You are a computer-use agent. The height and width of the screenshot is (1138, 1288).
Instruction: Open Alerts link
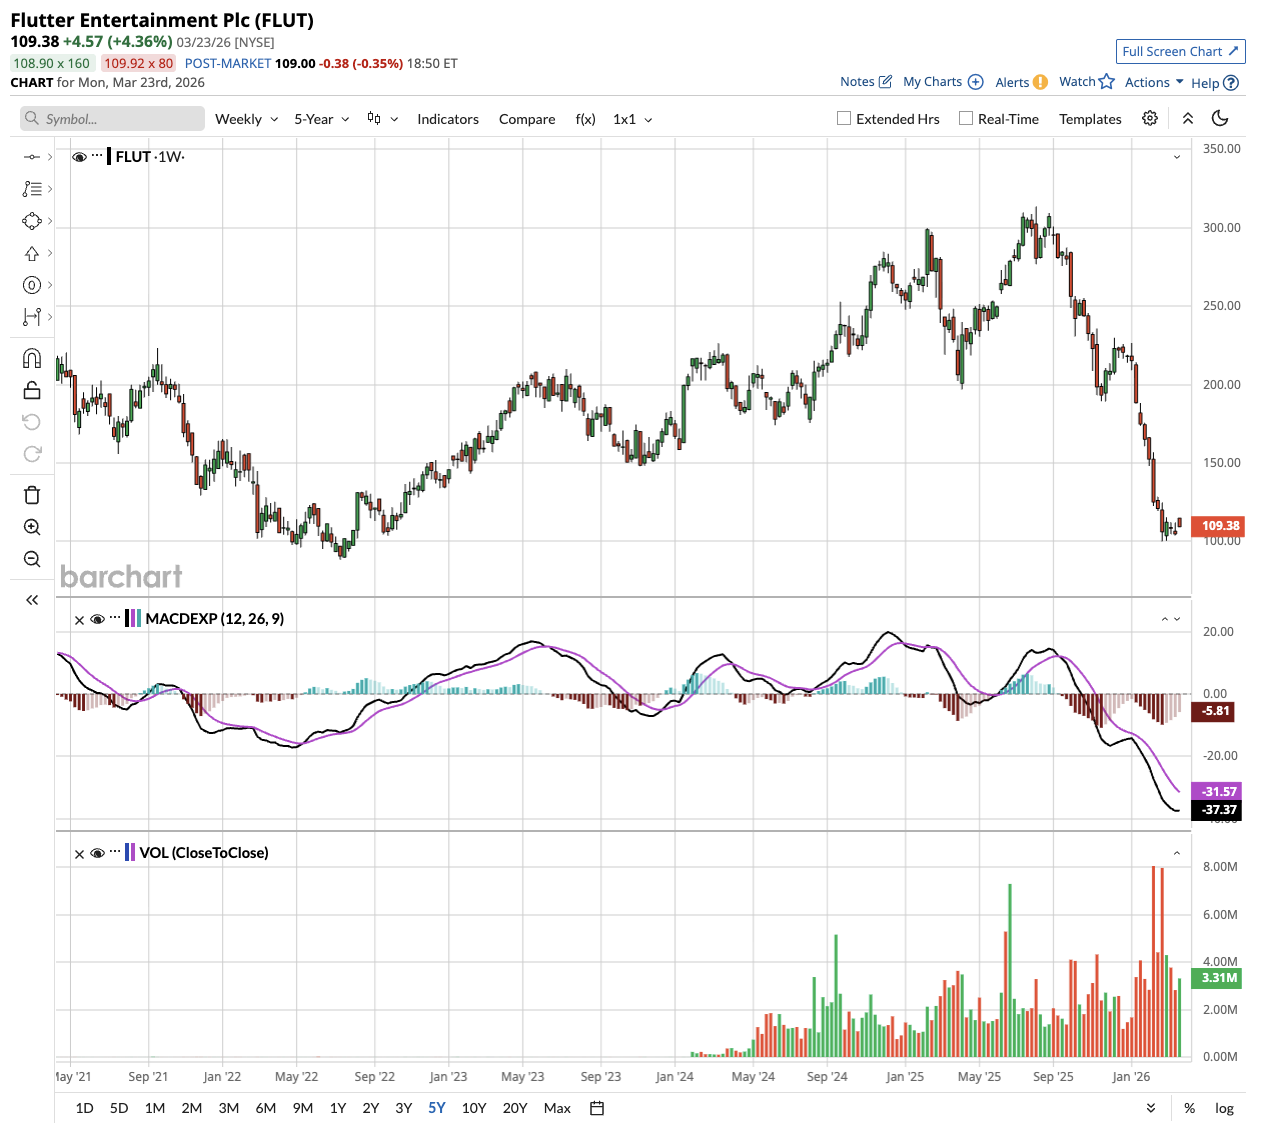[1022, 82]
